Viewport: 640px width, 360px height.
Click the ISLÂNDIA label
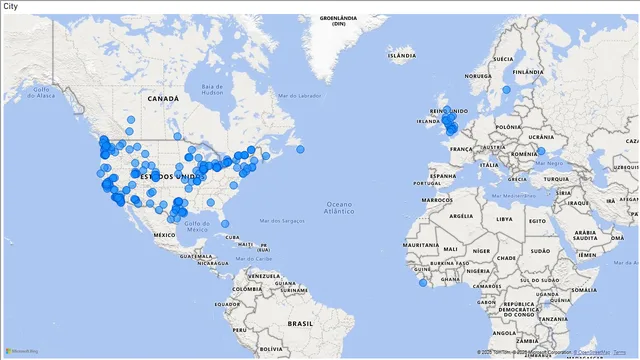point(402,56)
